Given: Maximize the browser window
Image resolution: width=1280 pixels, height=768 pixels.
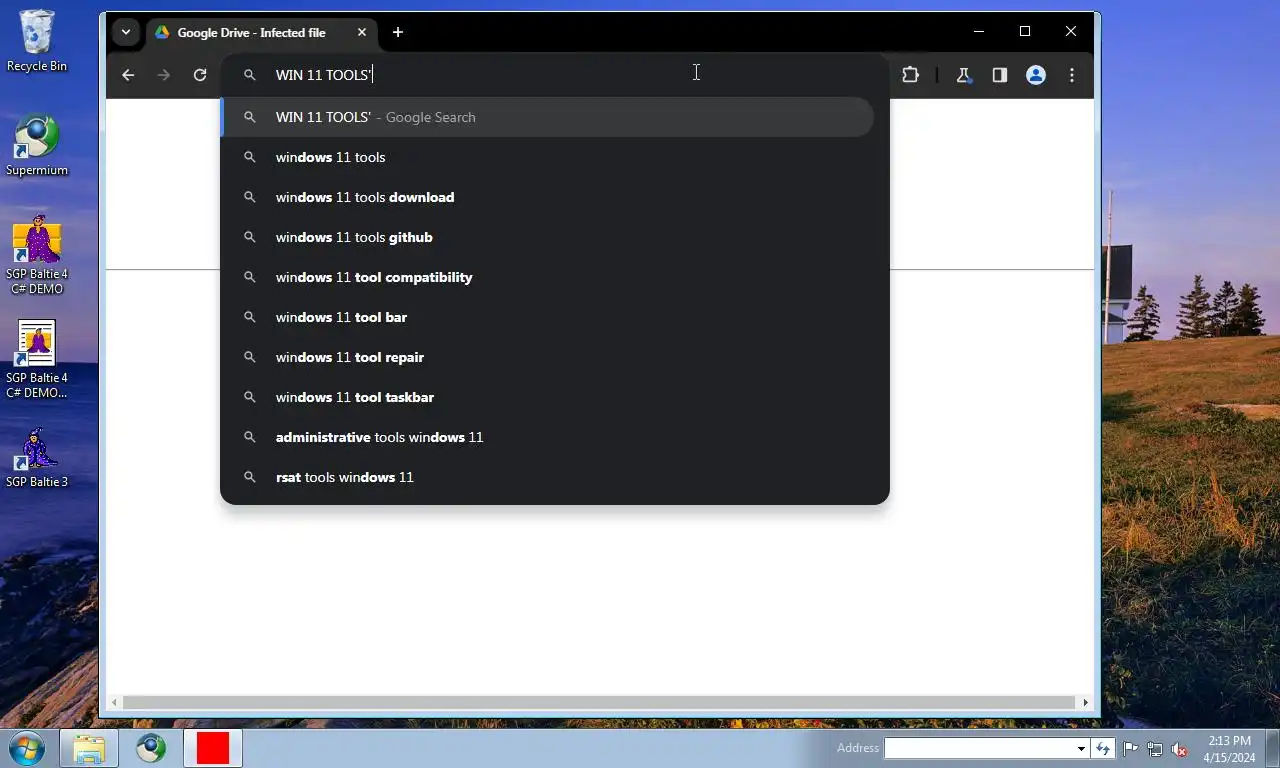Looking at the screenshot, I should click(1025, 31).
